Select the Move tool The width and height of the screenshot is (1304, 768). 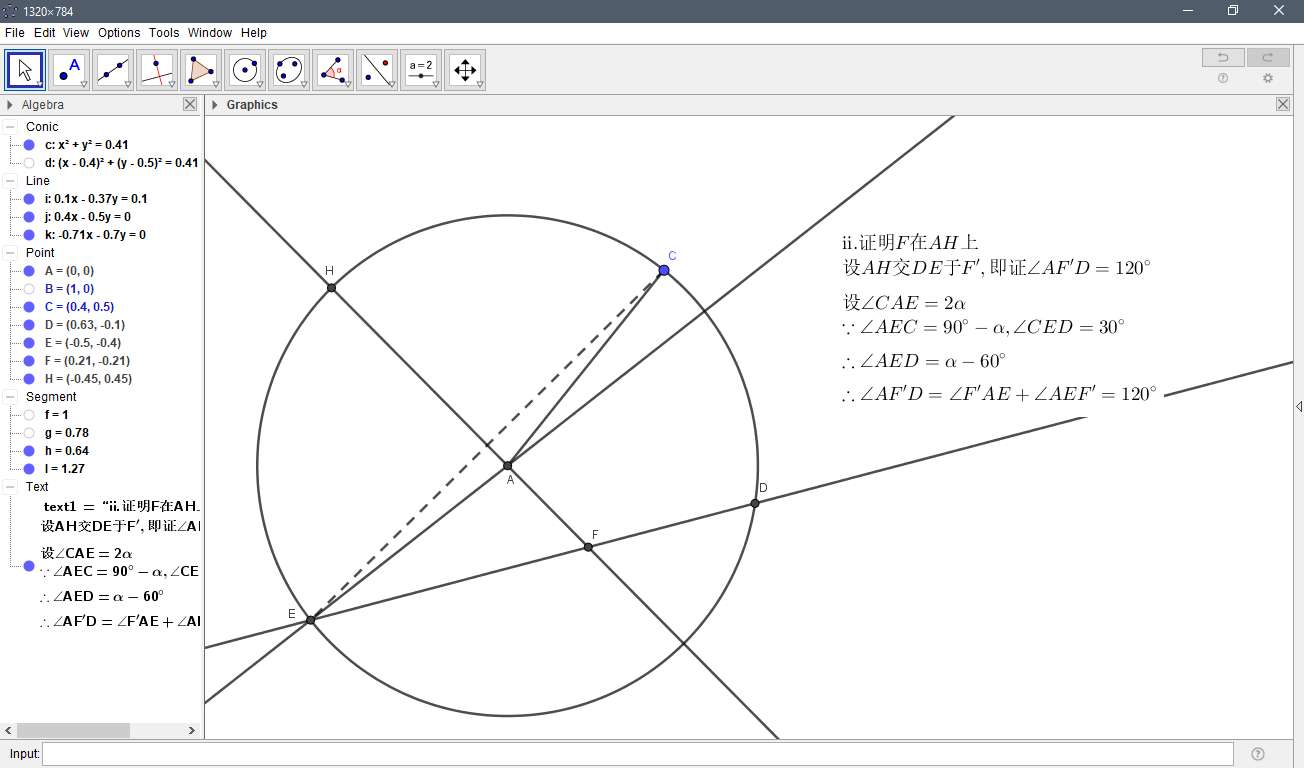(x=24, y=69)
